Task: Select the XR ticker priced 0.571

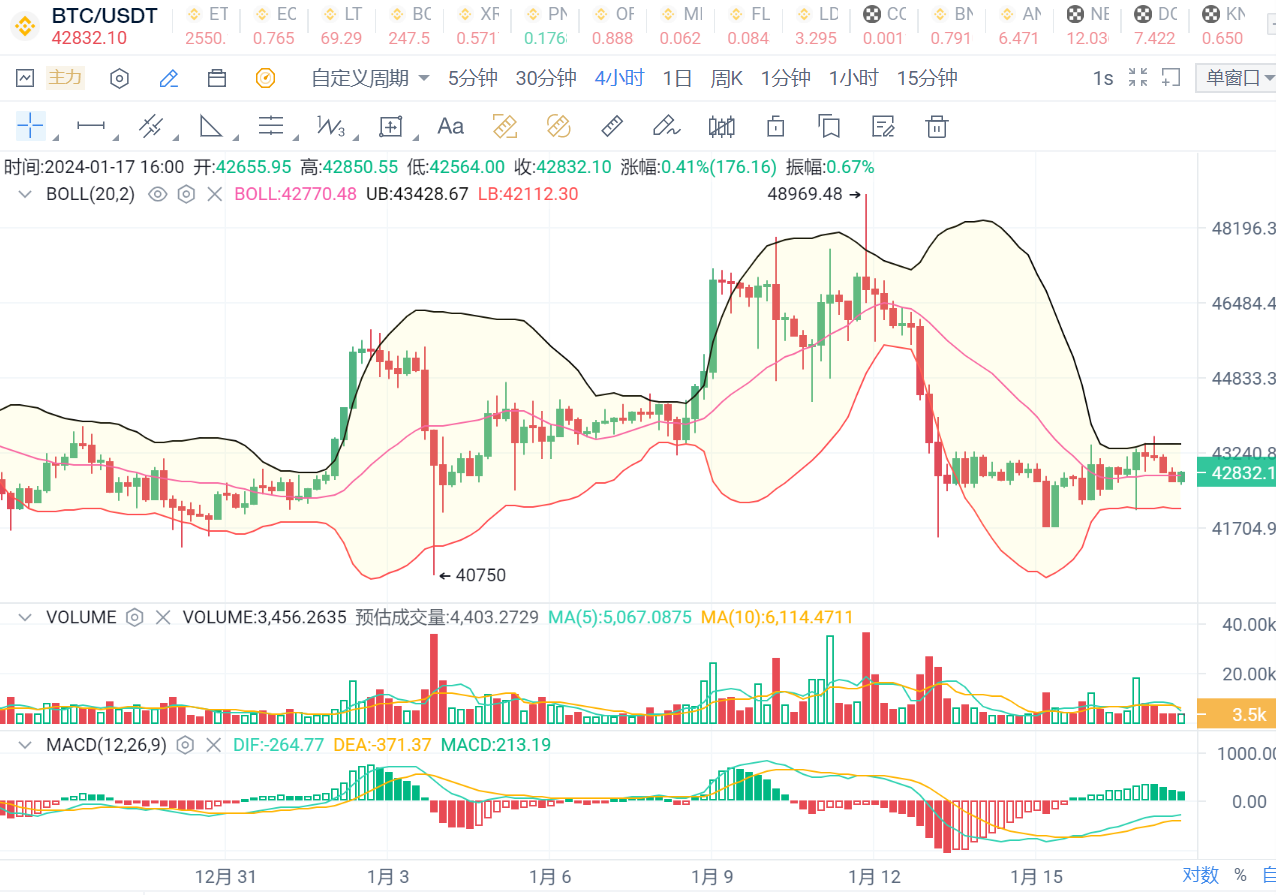Action: pyautogui.click(x=479, y=26)
